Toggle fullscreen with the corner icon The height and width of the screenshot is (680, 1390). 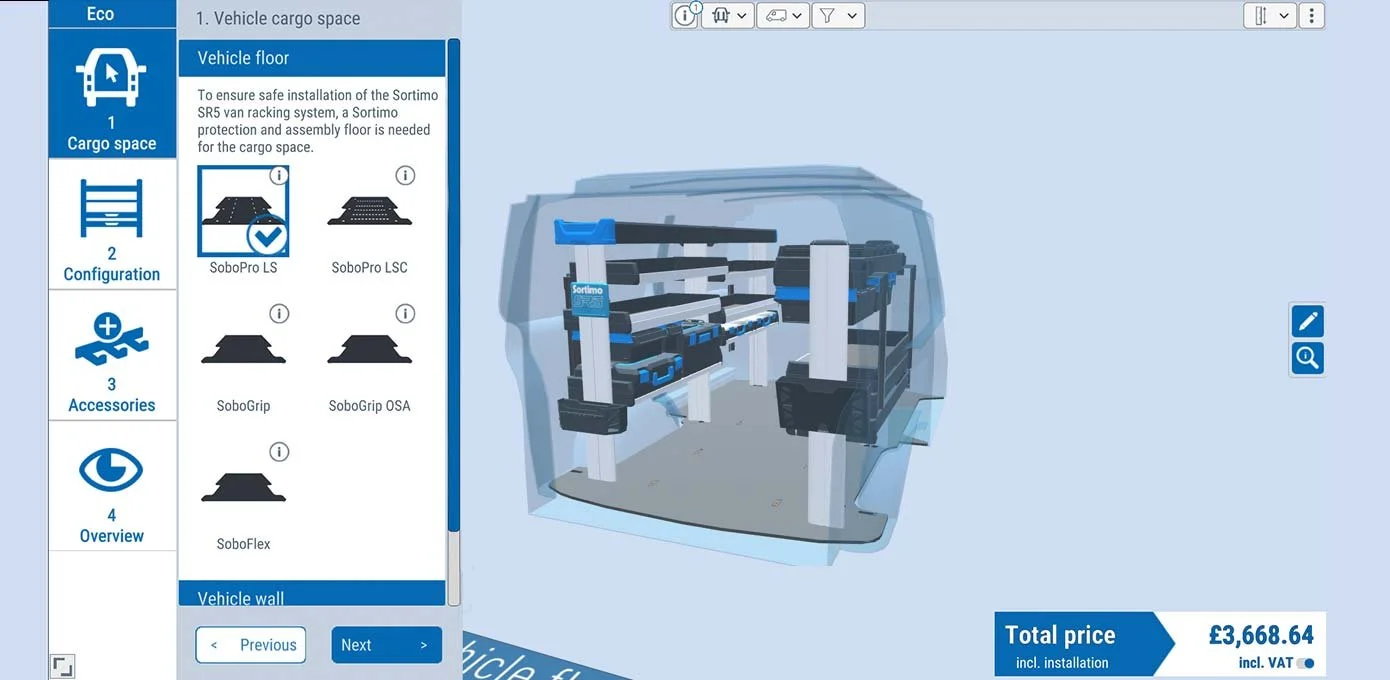[62, 666]
